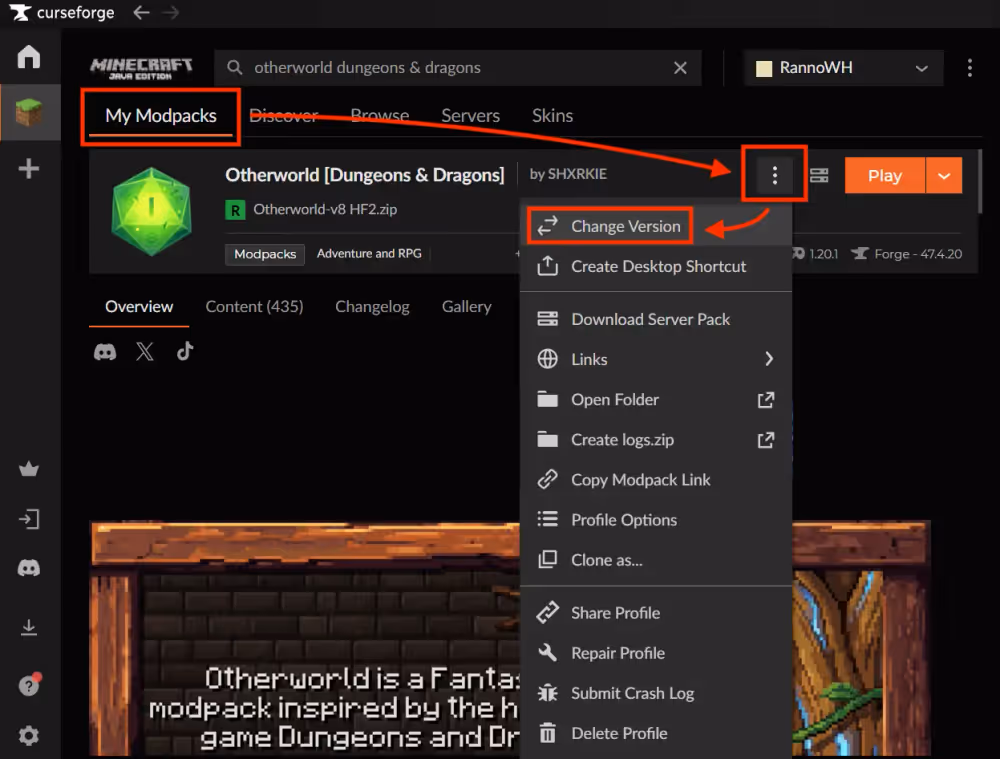The width and height of the screenshot is (1000, 759).
Task: Expand the RannoWH account dropdown
Action: [x=842, y=68]
